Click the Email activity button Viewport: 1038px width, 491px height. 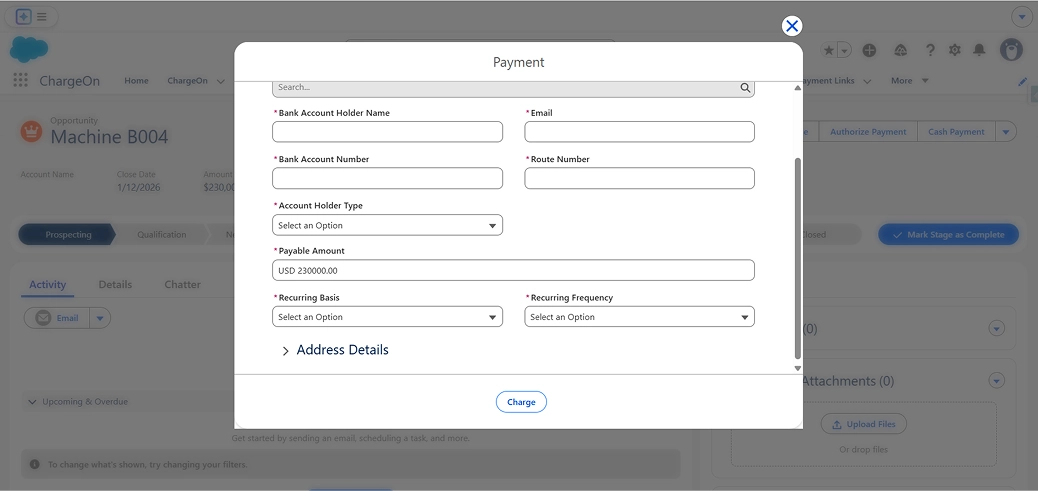click(x=57, y=318)
